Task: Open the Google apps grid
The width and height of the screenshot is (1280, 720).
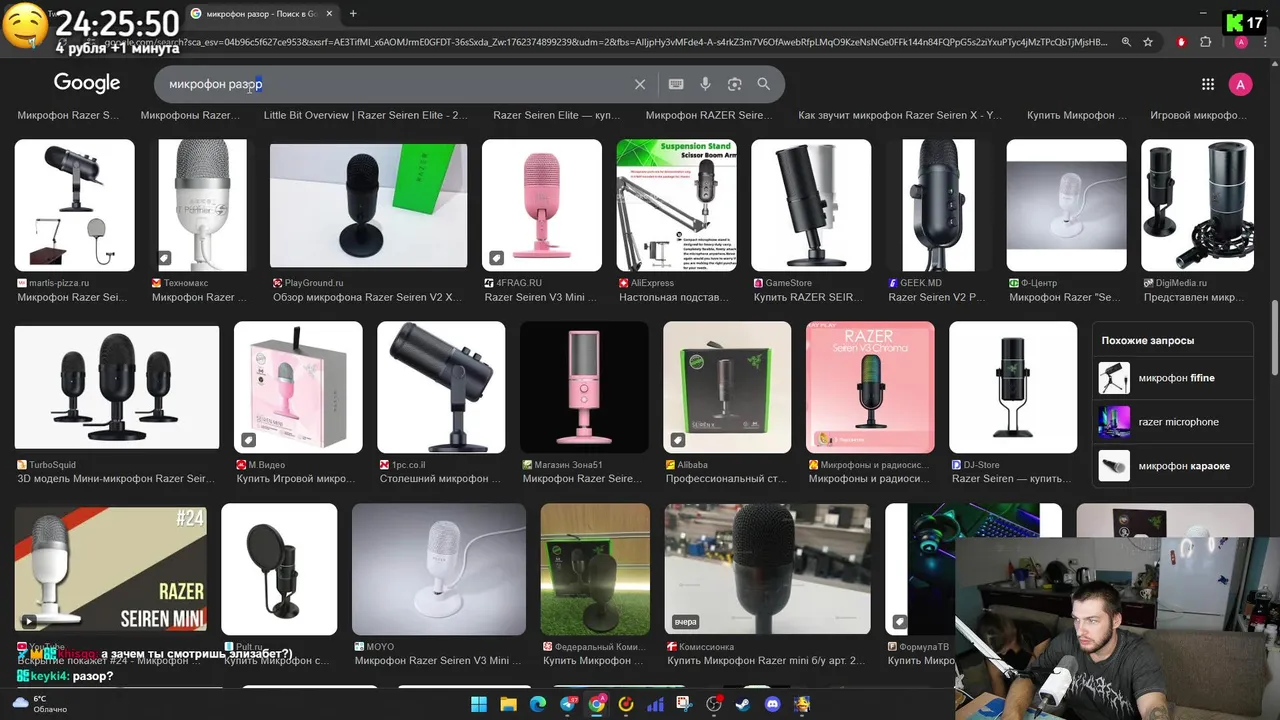Action: tap(1208, 84)
